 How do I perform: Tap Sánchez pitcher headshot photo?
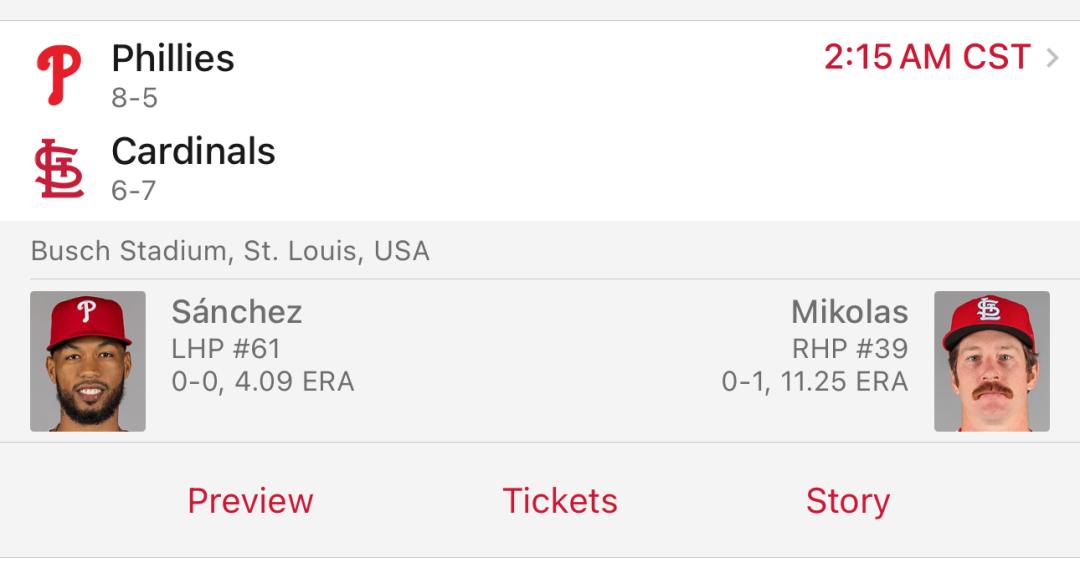point(87,361)
